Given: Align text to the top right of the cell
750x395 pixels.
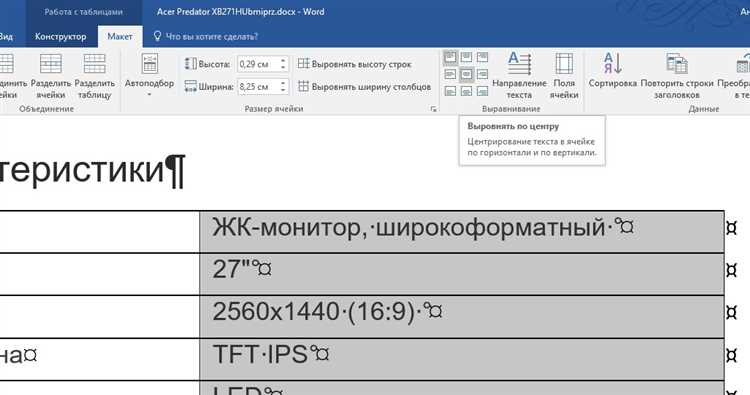Looking at the screenshot, I should [482, 58].
